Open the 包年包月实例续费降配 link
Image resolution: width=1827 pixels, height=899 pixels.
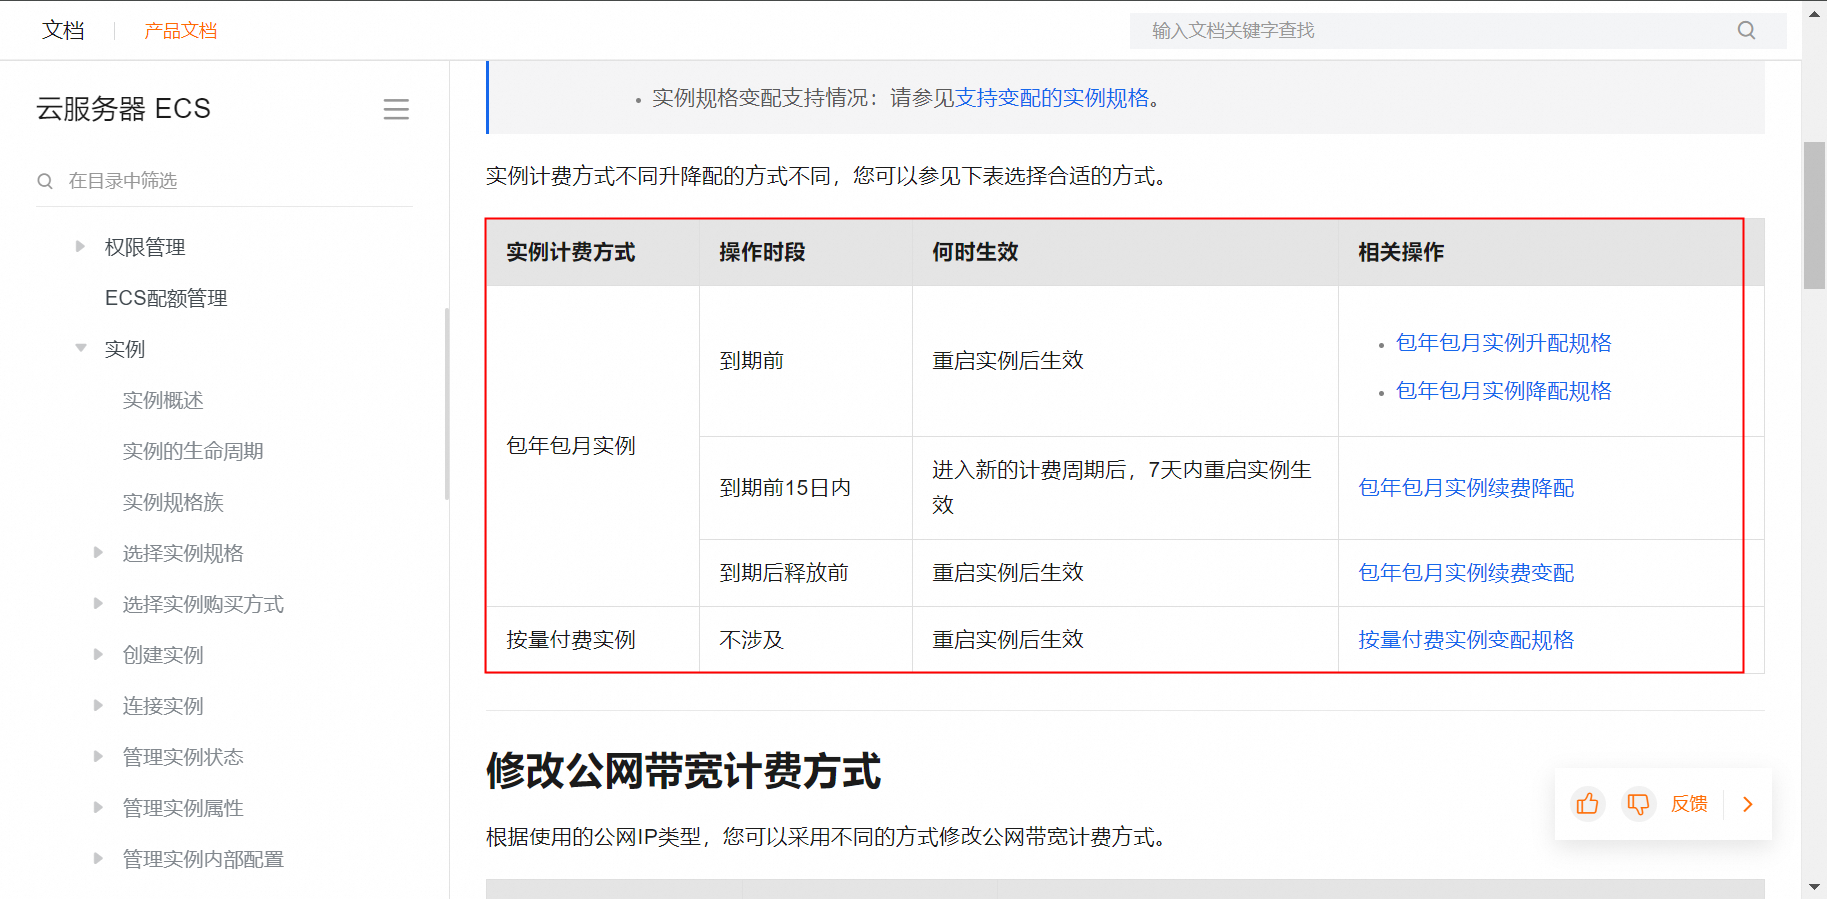click(1466, 488)
